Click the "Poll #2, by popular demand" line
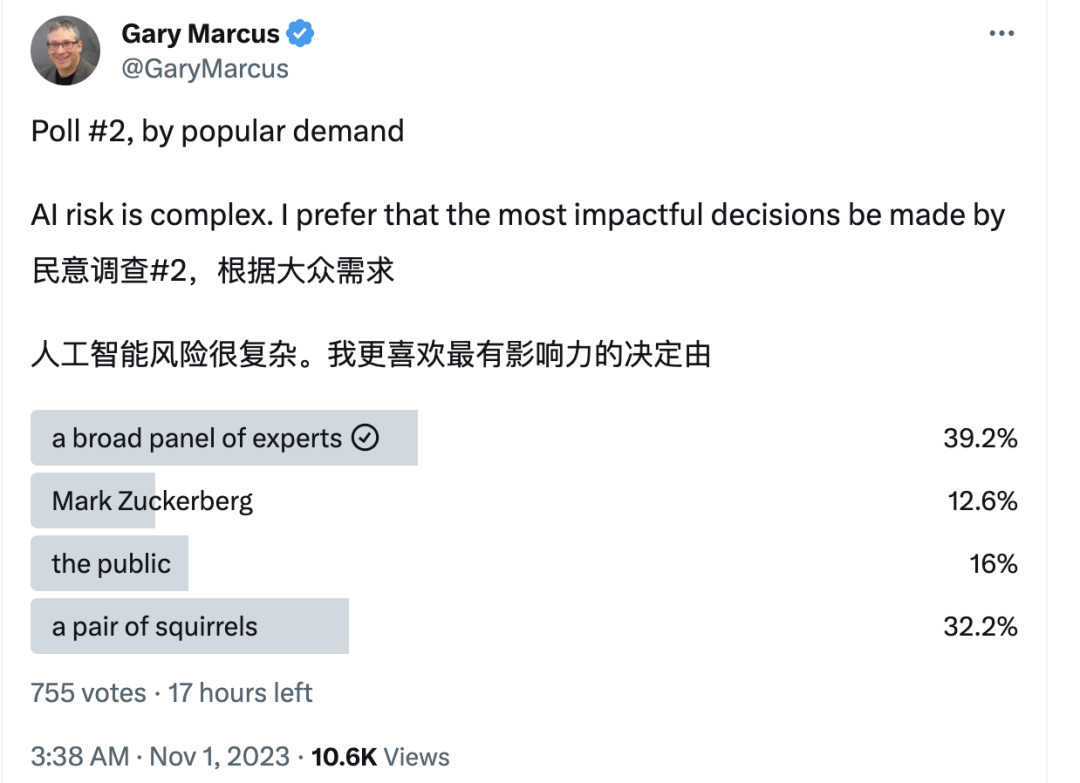Image resolution: width=1080 pixels, height=783 pixels. (218, 131)
